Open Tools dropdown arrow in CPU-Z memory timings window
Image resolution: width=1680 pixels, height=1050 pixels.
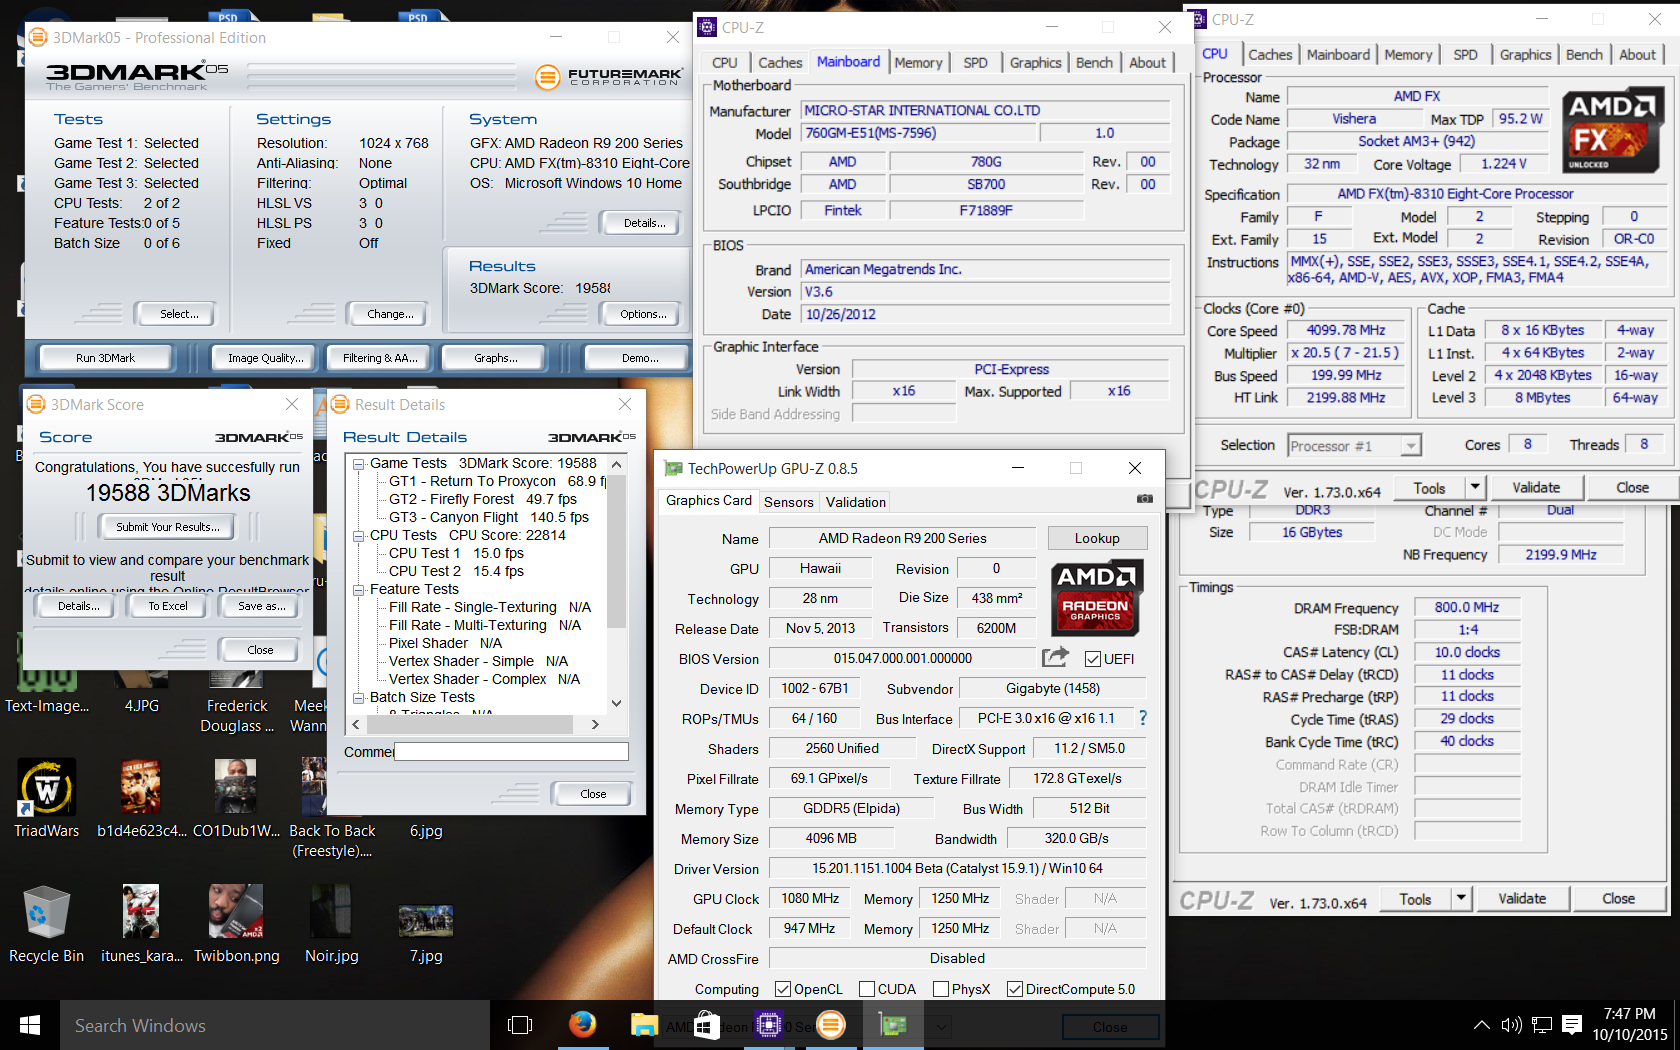(x=1461, y=898)
